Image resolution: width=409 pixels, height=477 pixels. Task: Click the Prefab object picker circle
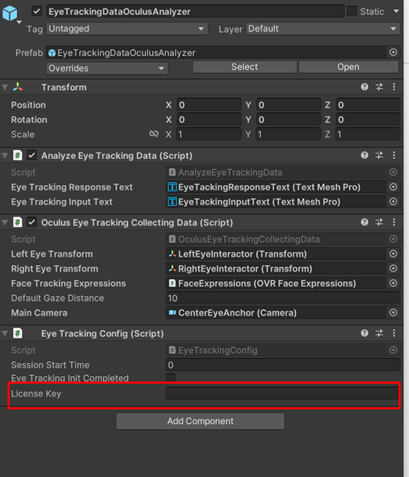pos(393,52)
